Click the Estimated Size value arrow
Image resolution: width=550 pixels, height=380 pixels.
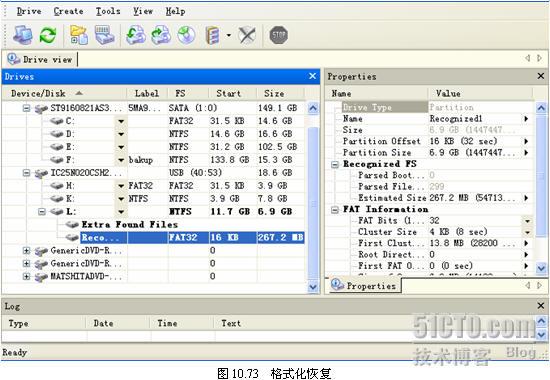click(x=526, y=198)
